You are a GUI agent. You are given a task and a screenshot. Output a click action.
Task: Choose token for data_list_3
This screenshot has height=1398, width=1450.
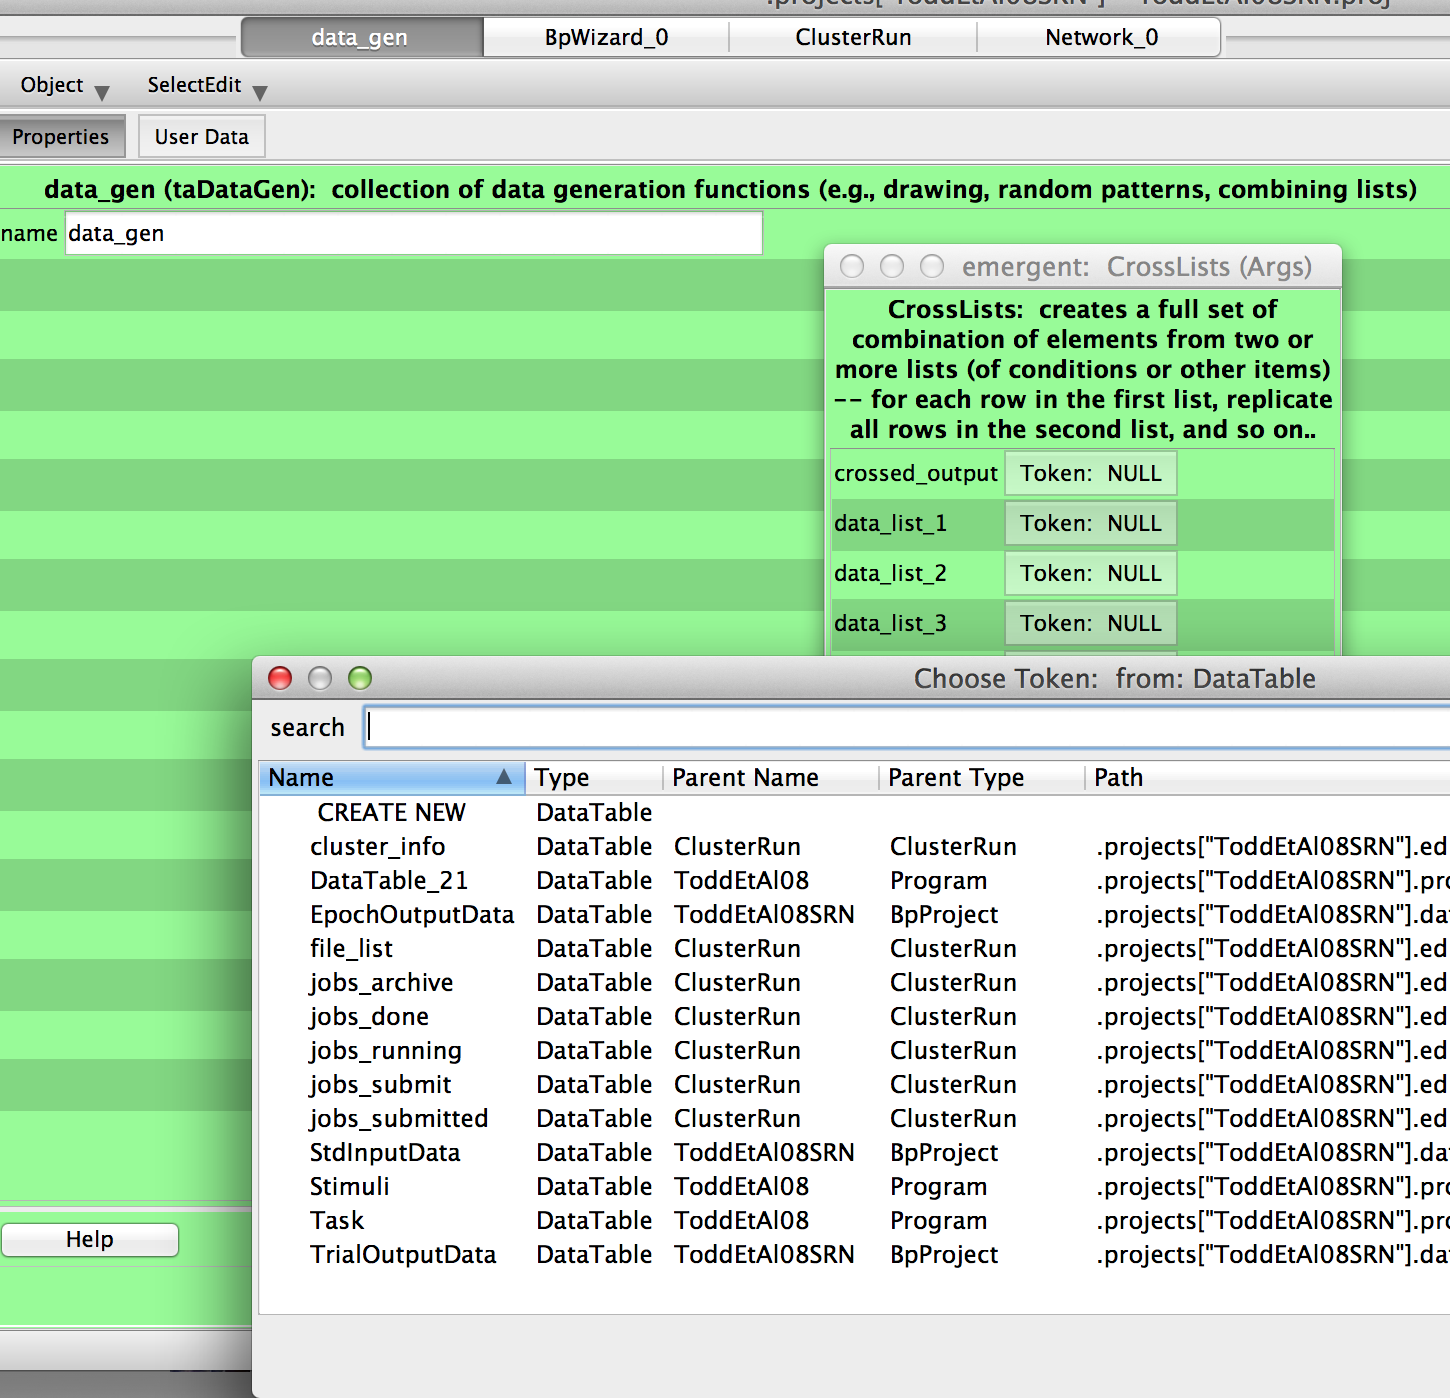pos(1090,623)
